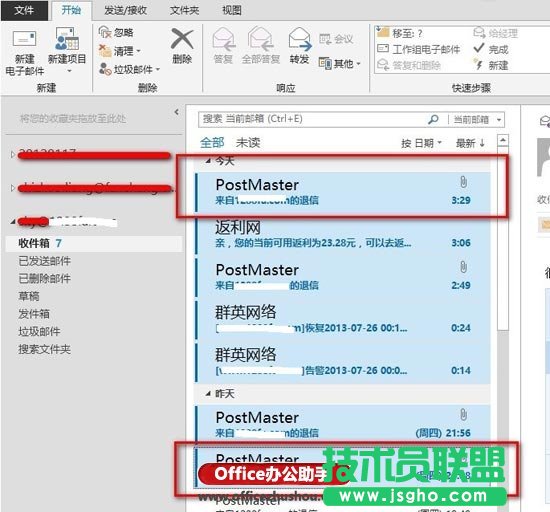Open the 按 日期 sort dropdown
This screenshot has height=512, width=550.
click(421, 143)
